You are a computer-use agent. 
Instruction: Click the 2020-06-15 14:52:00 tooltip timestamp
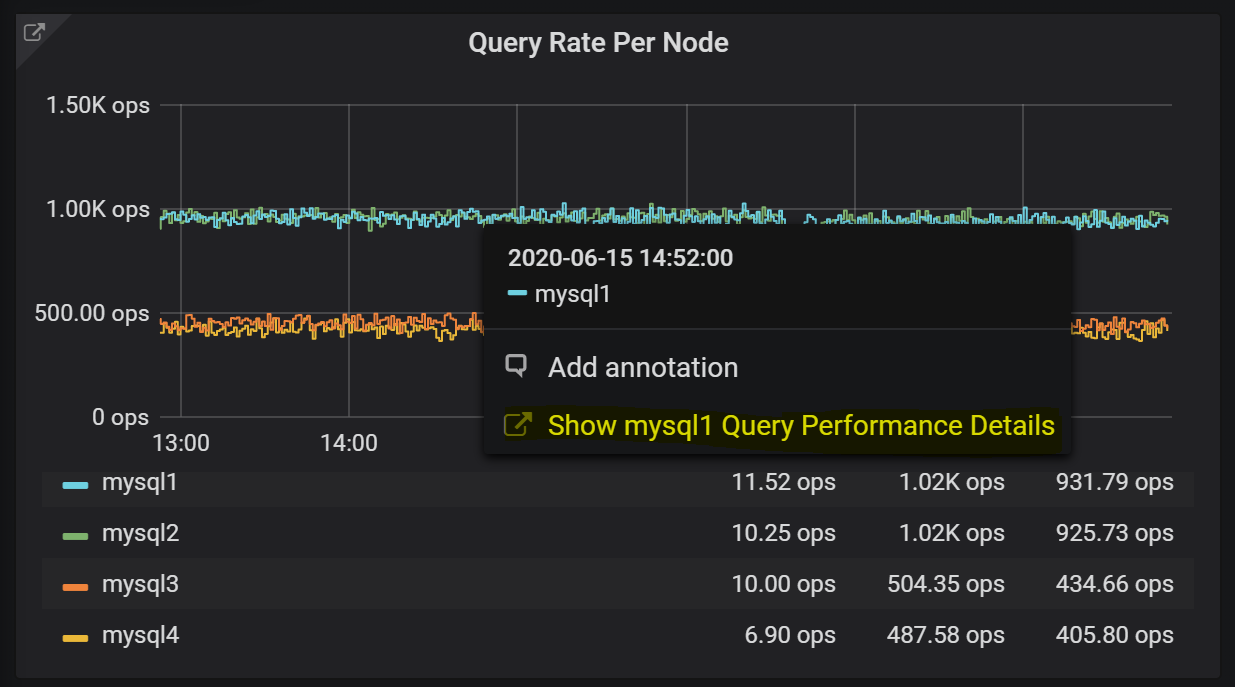tap(621, 257)
